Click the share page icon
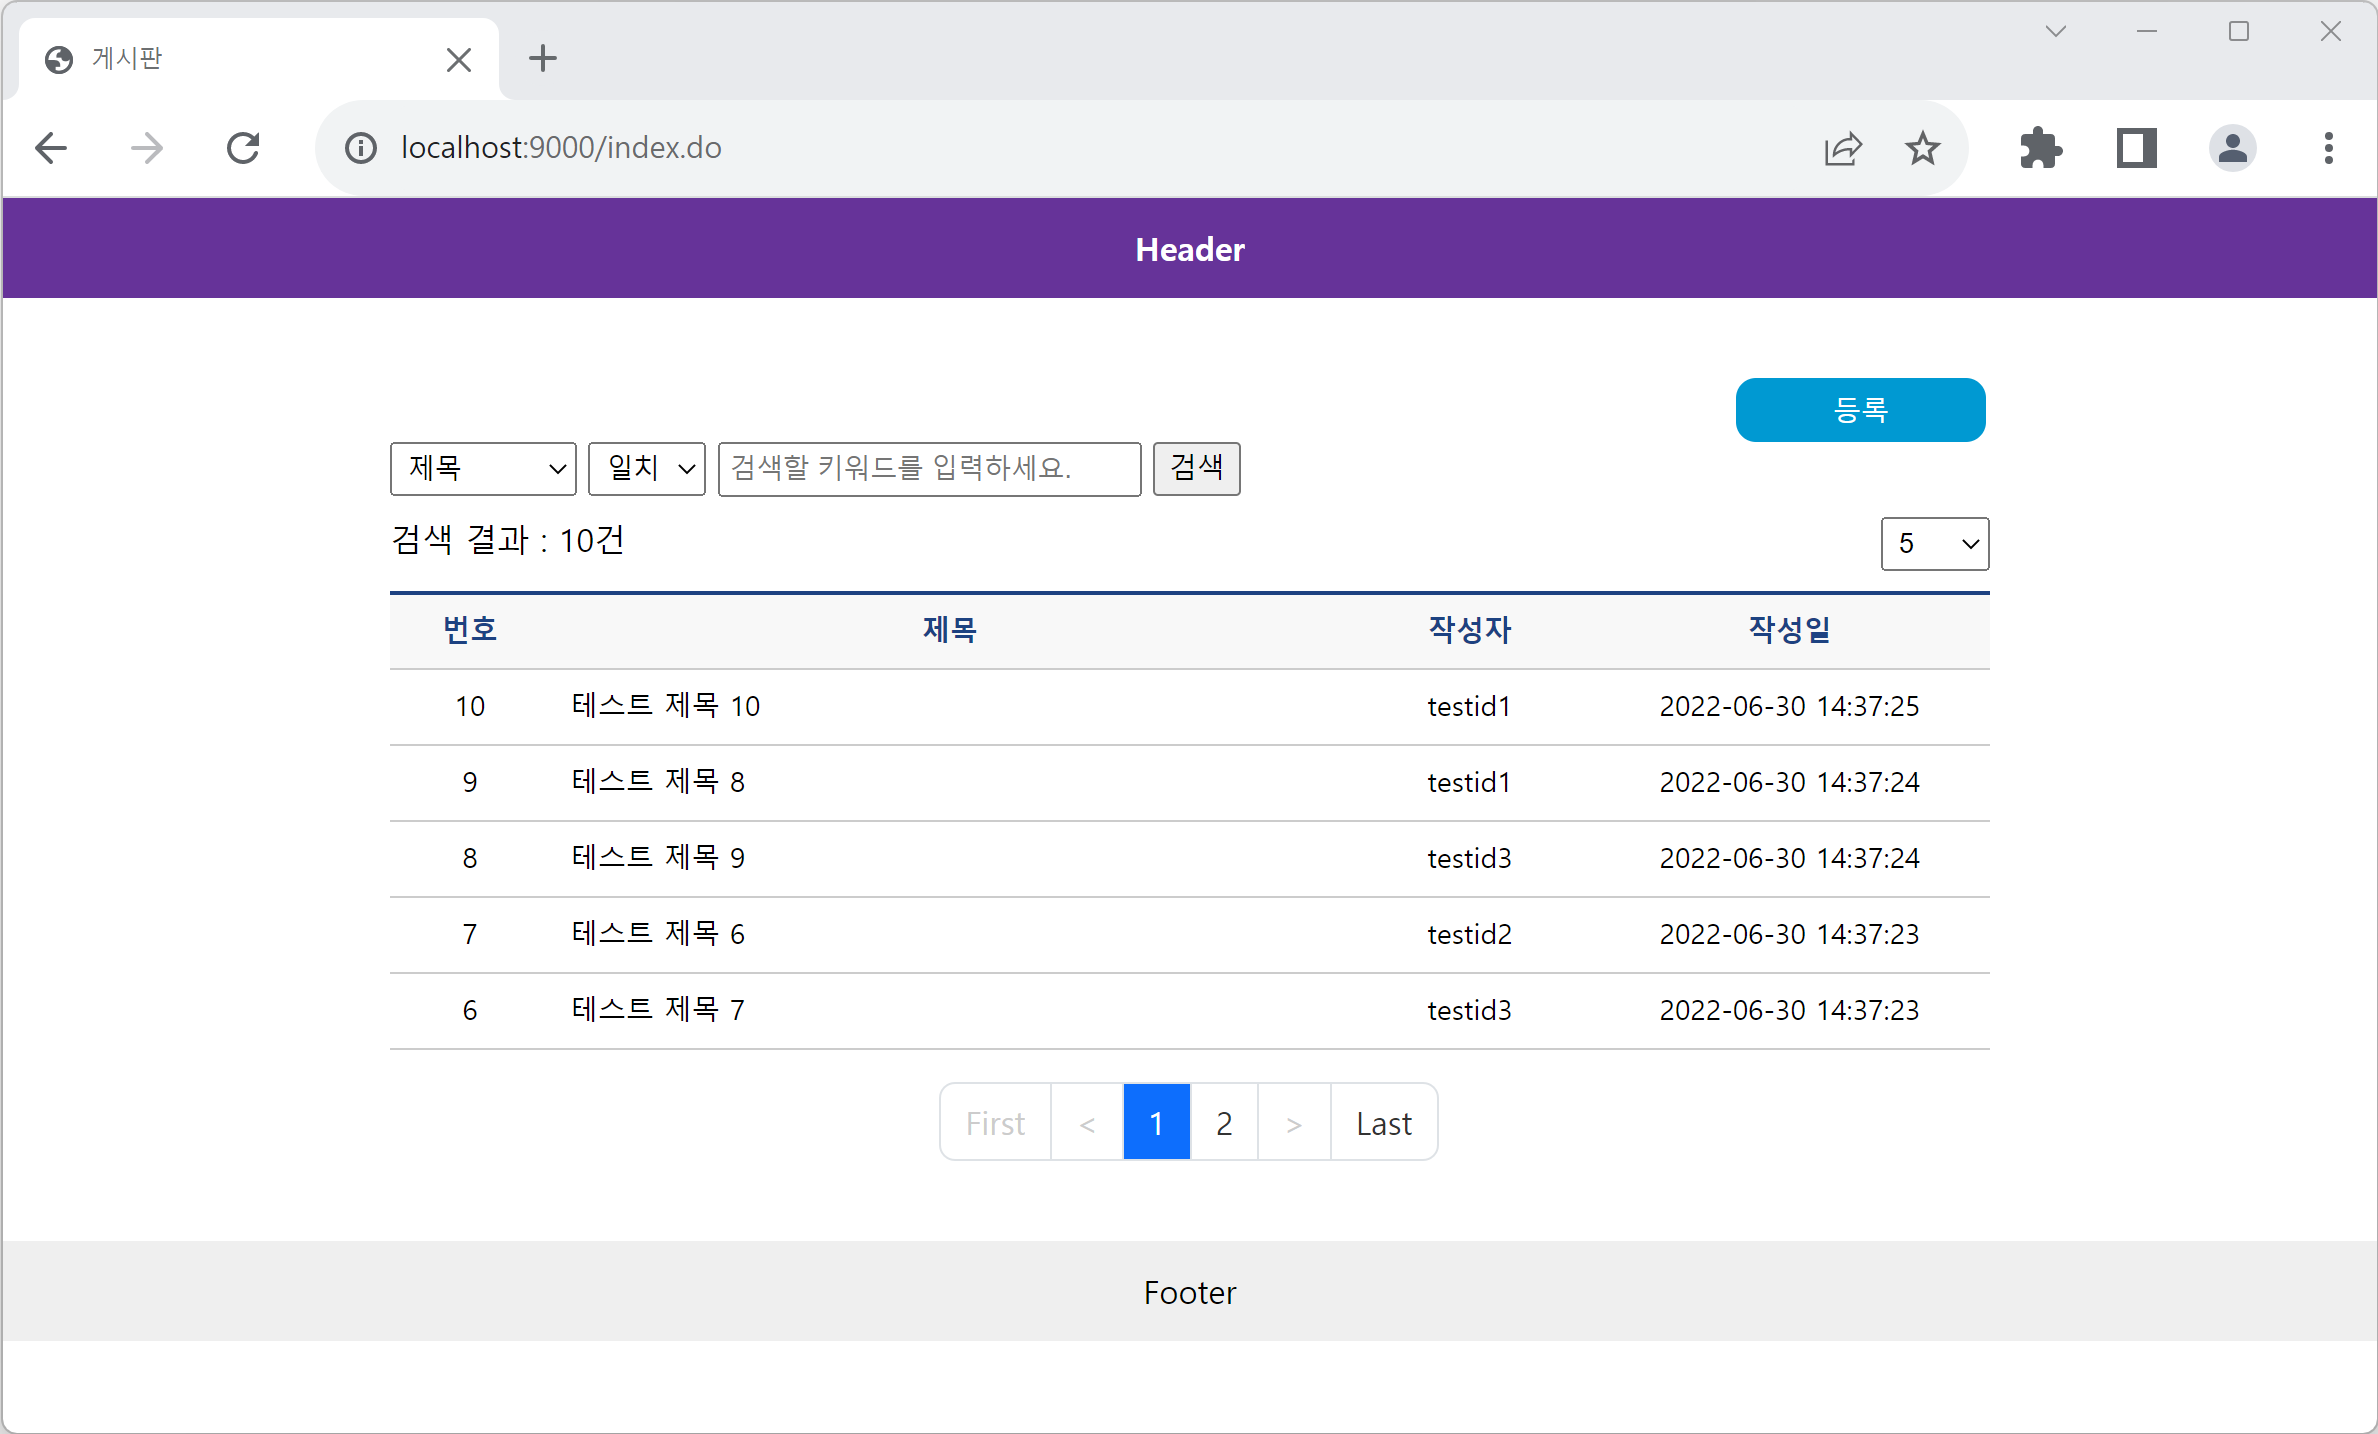Screen dimensions: 2378x1434 tap(1842, 148)
